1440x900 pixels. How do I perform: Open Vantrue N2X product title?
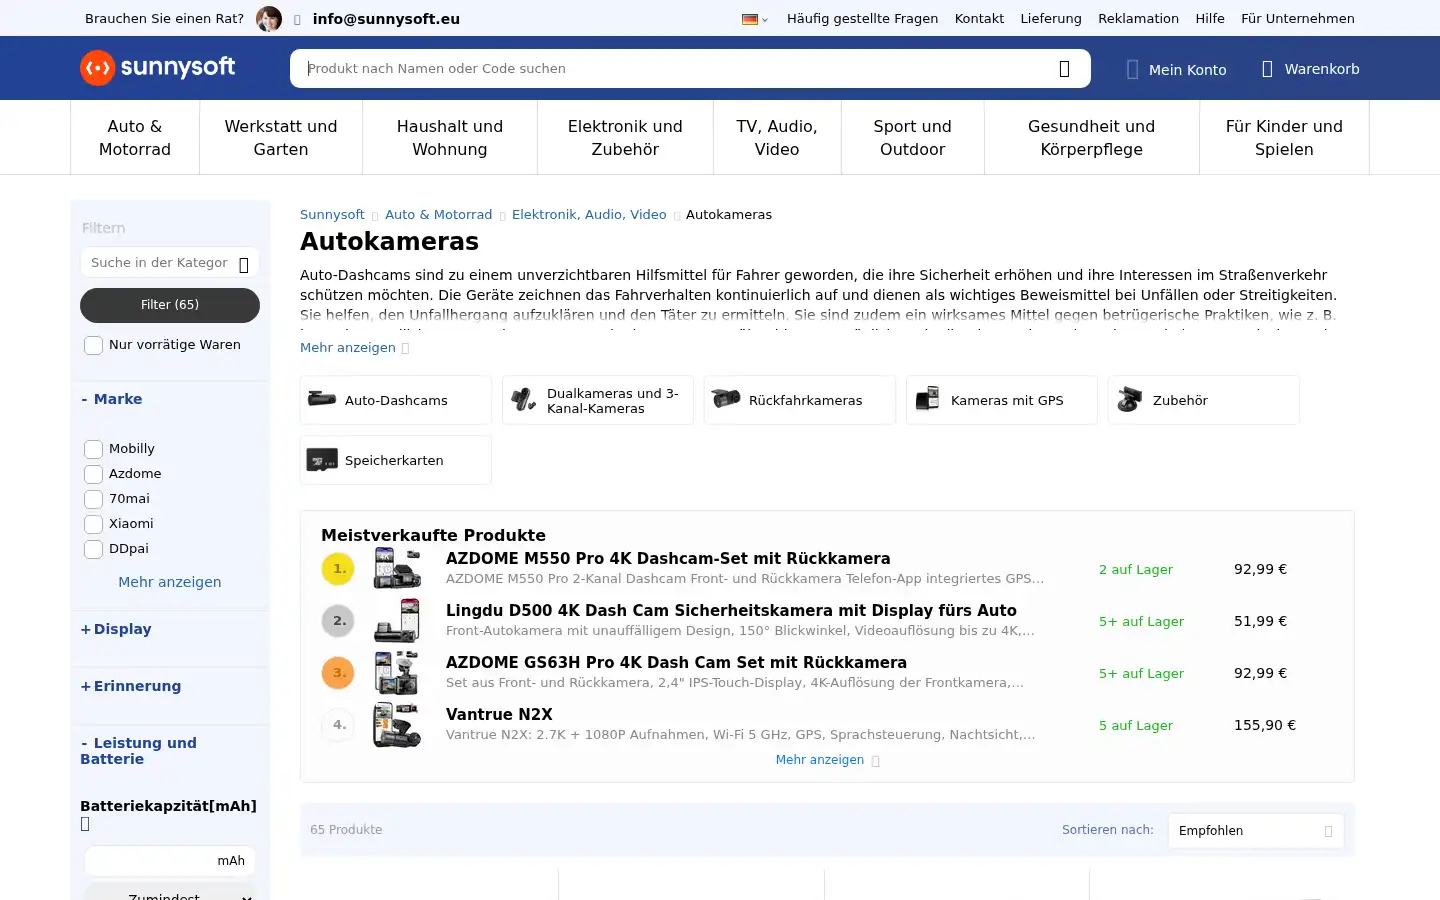coord(499,714)
